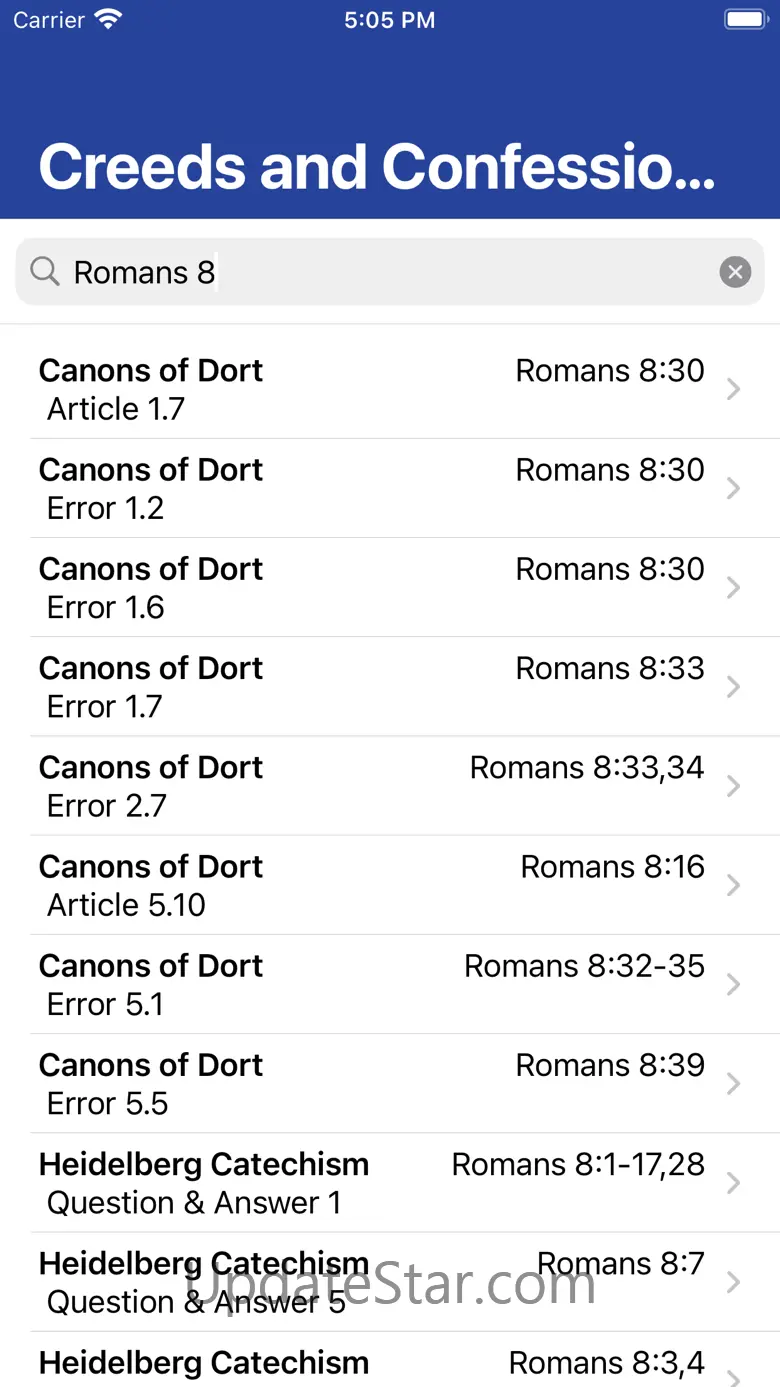
Task: Tap chevron on Error 1.7 row
Action: 734,687
